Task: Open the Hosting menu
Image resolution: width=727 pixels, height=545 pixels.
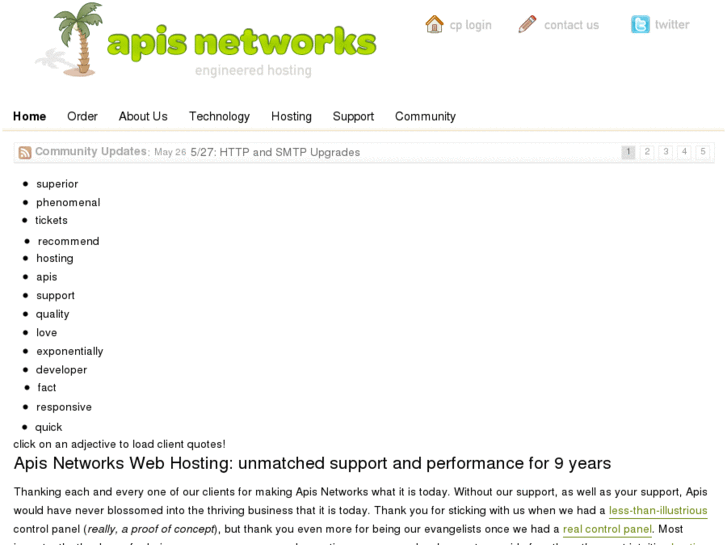Action: click(291, 116)
